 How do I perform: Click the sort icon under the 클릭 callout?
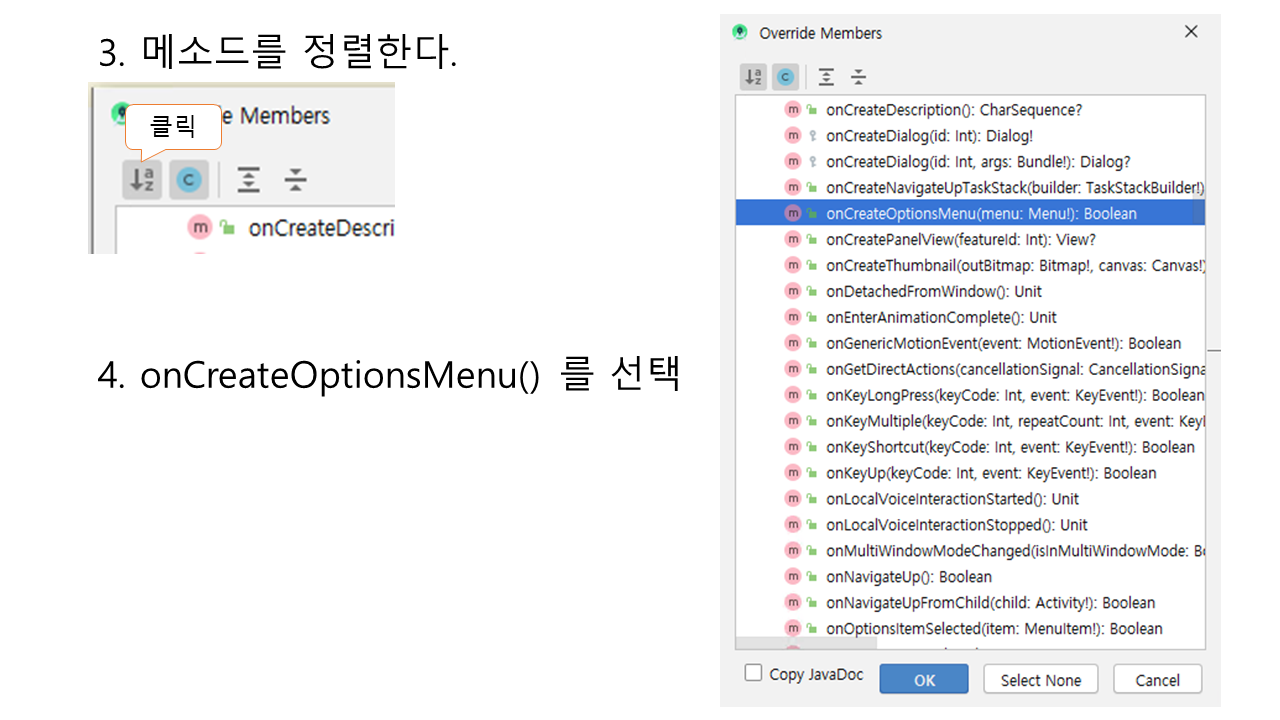tap(142, 180)
